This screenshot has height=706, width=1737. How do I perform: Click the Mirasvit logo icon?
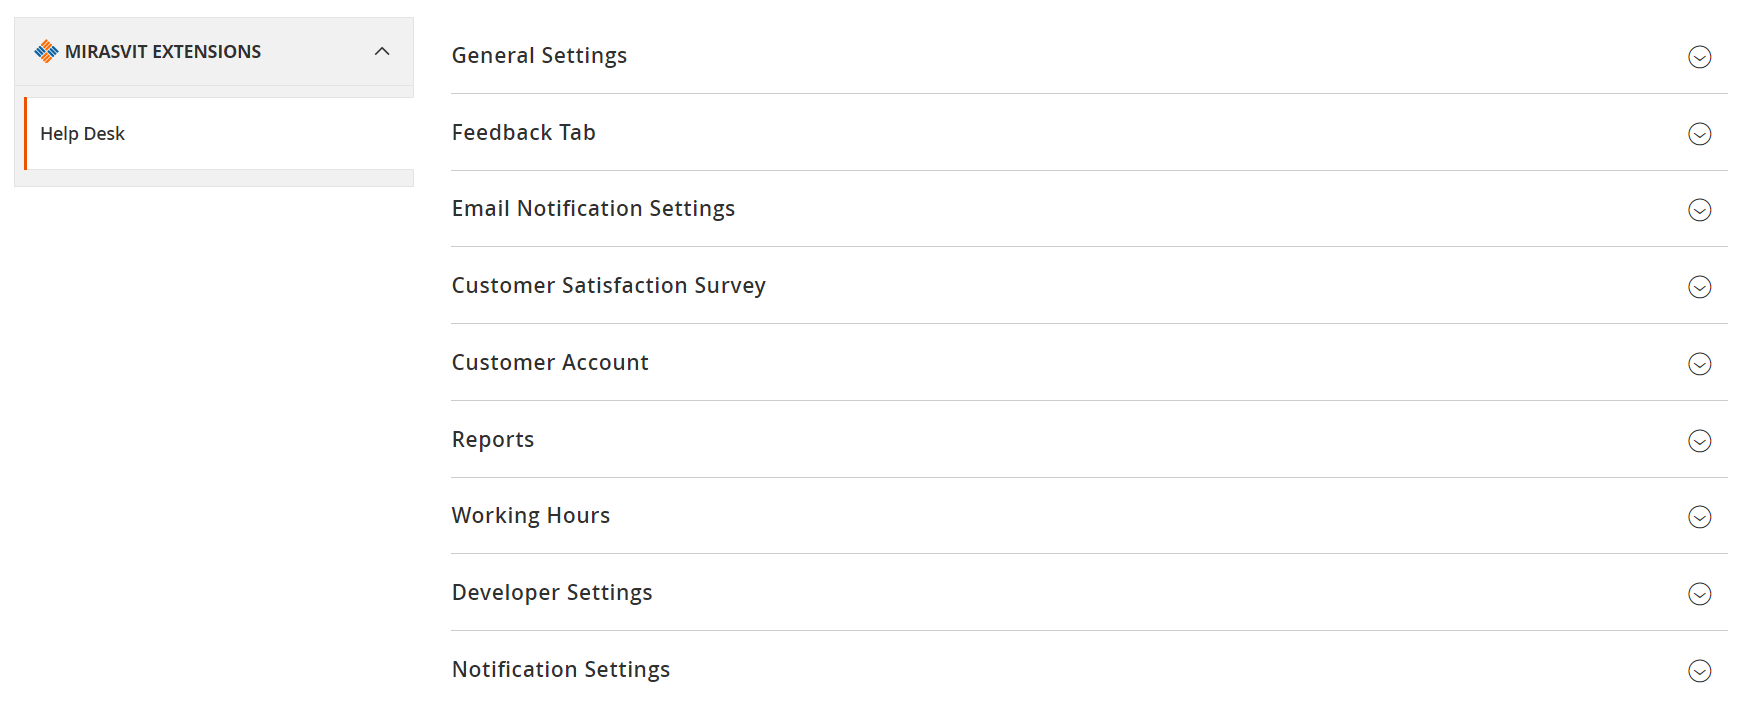click(46, 51)
